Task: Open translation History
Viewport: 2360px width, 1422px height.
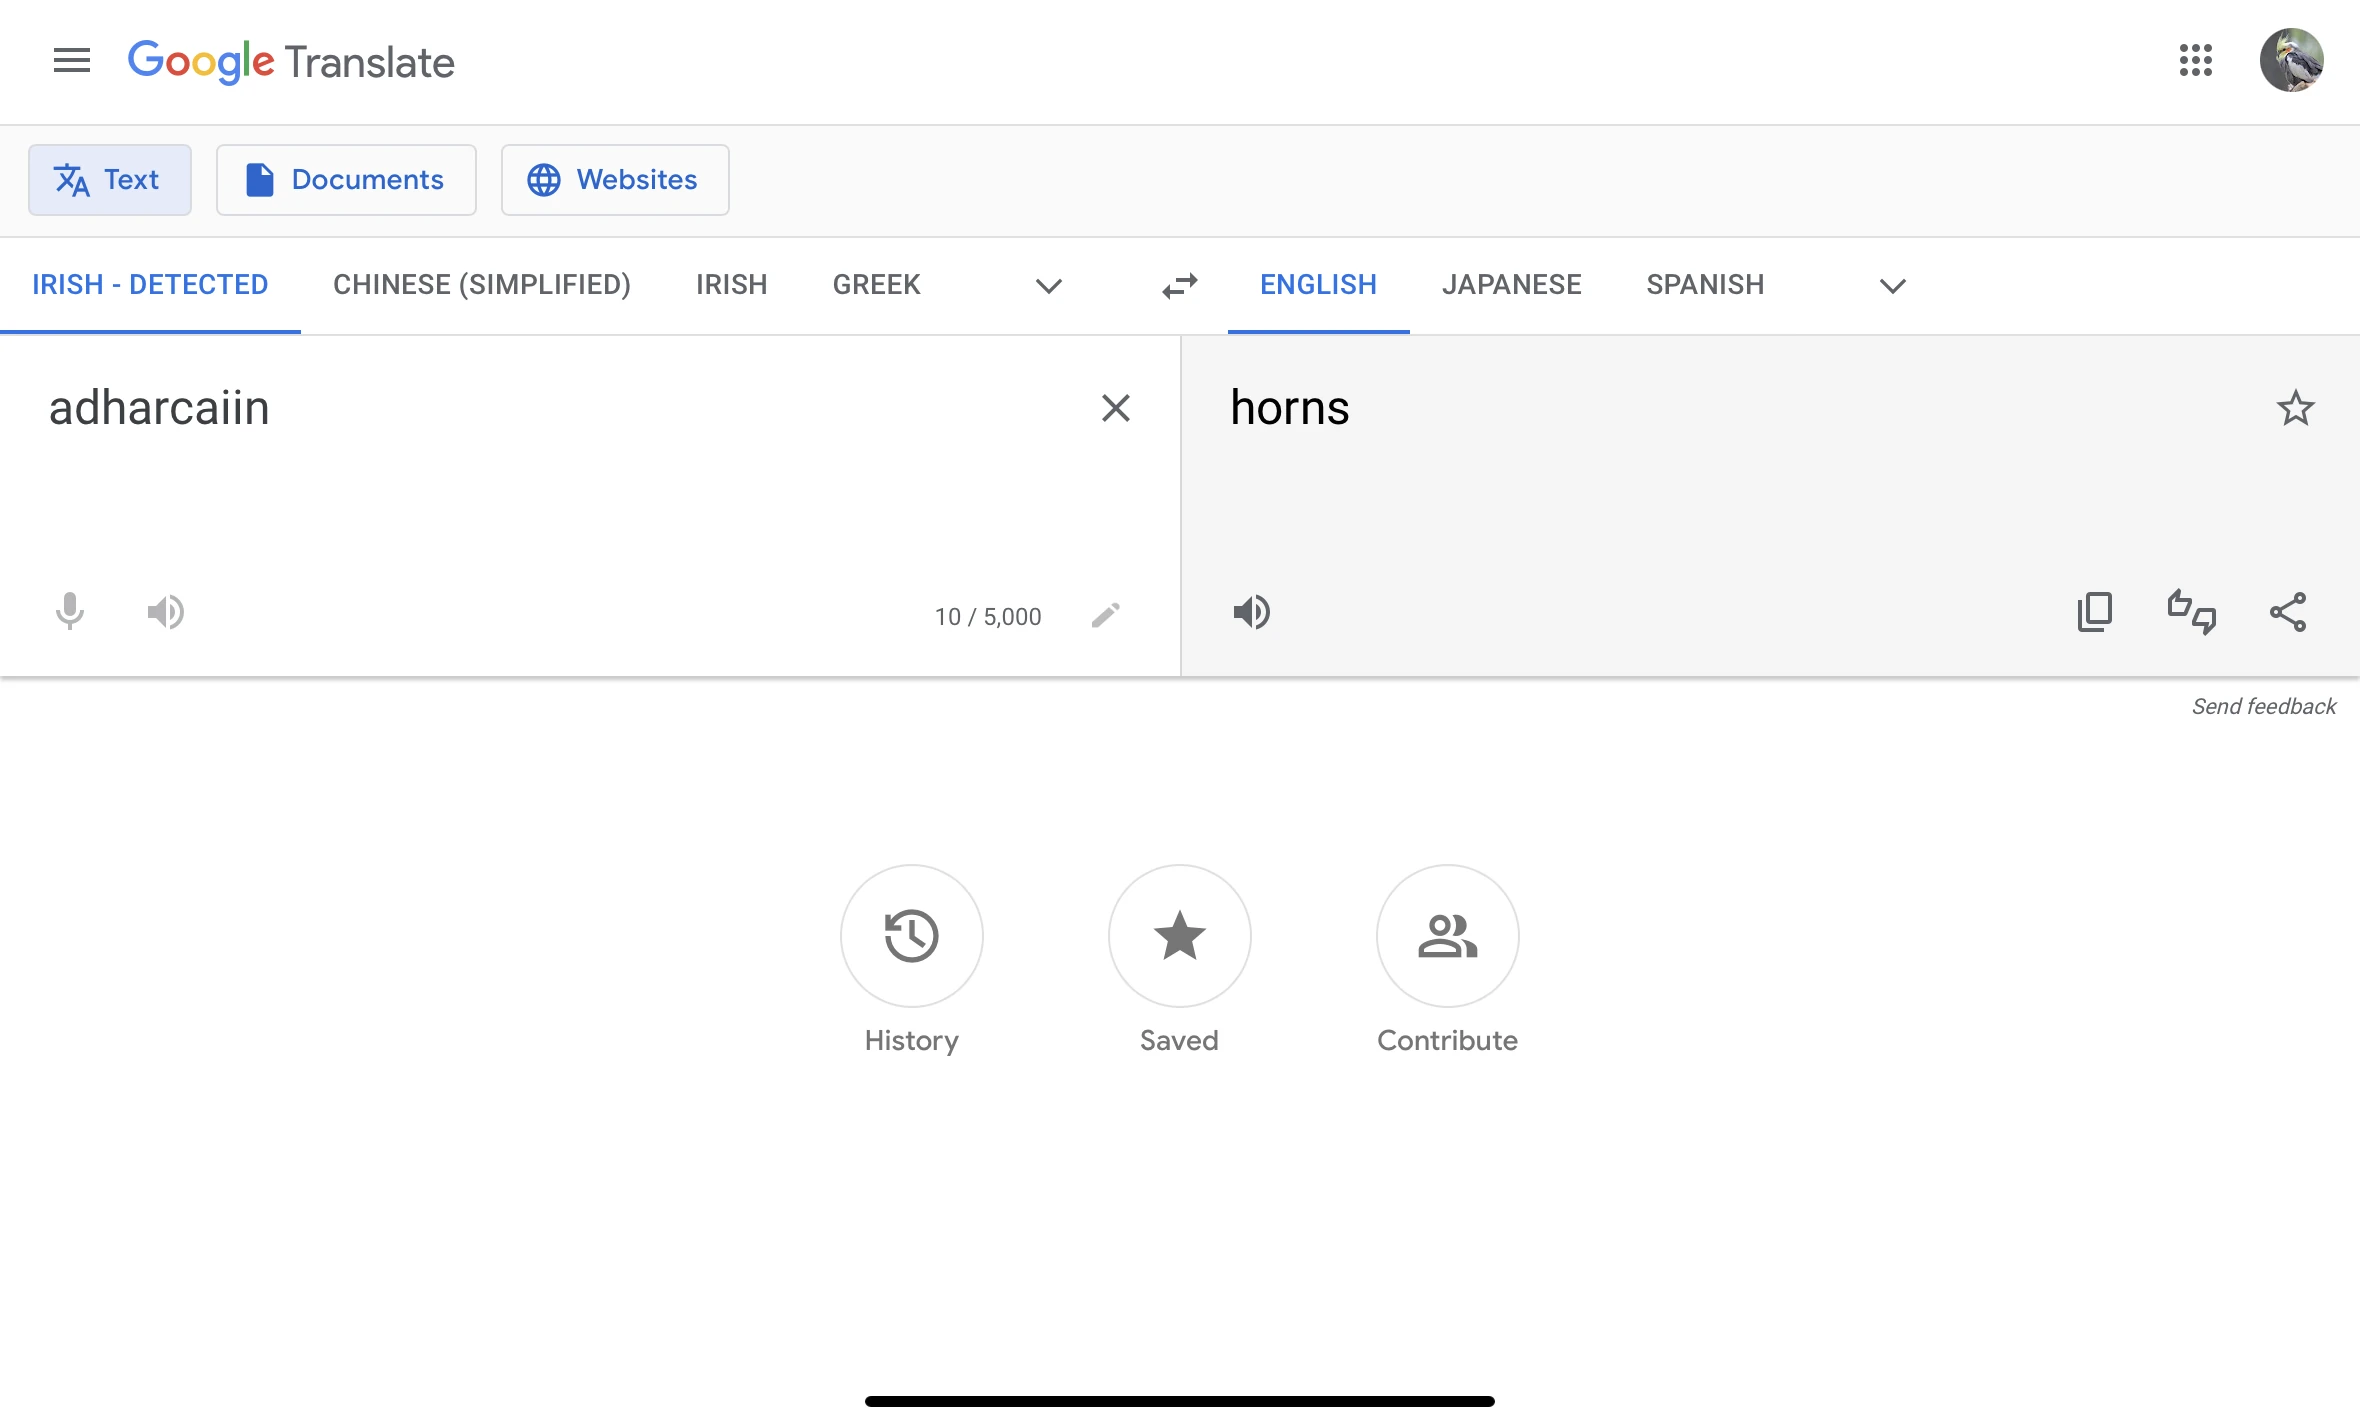Action: (911, 936)
